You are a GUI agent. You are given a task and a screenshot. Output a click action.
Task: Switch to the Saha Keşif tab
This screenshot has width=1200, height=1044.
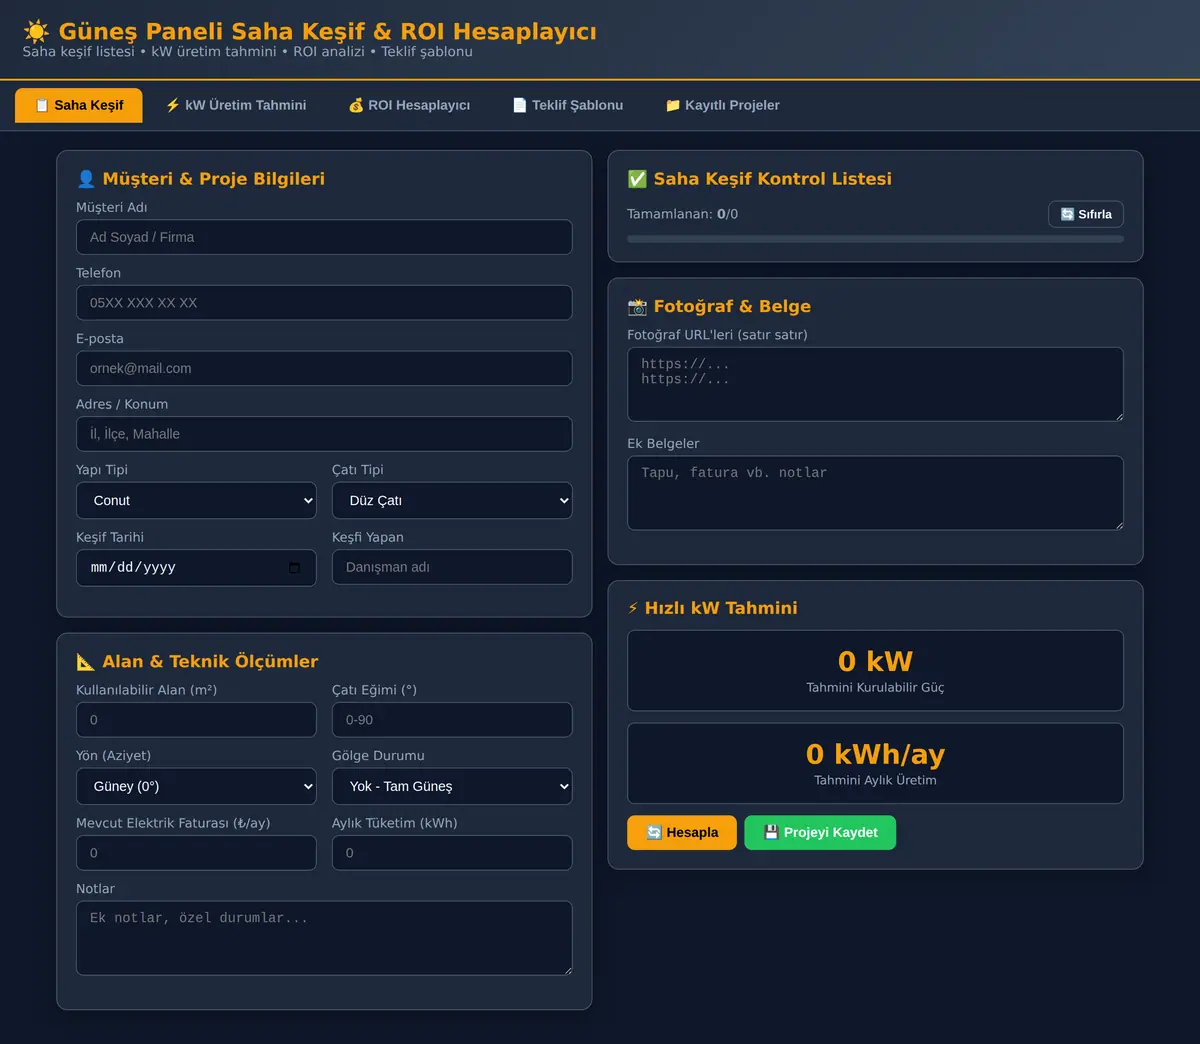79,105
